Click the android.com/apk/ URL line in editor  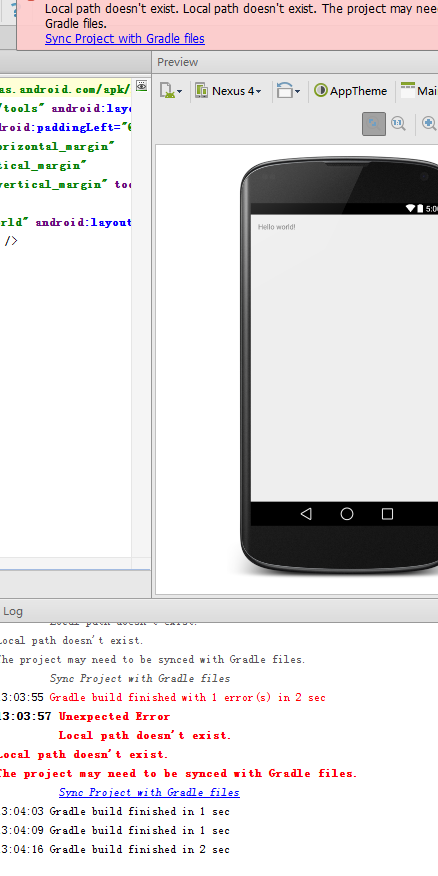click(65, 89)
